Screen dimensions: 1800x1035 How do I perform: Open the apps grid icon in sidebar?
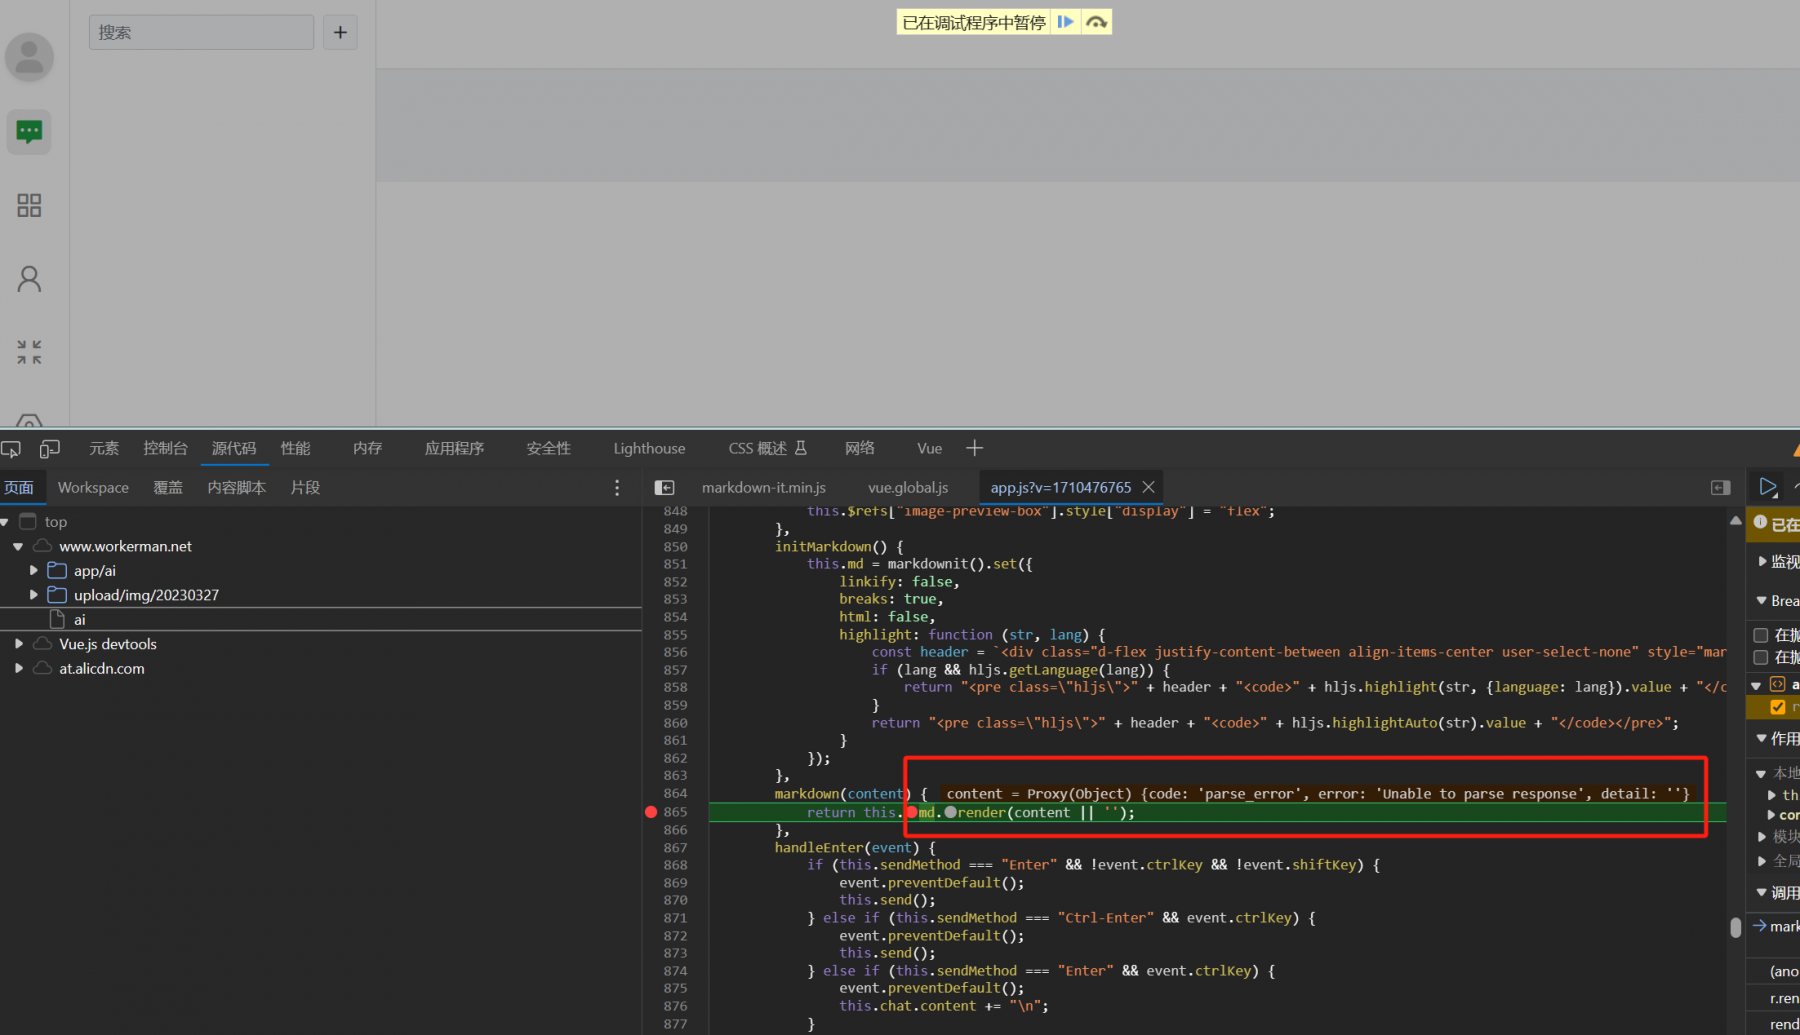[x=29, y=205]
